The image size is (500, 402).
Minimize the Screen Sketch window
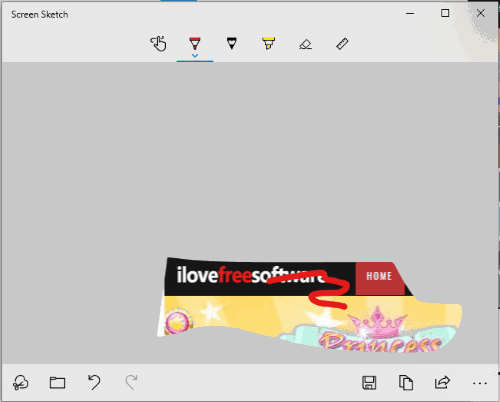click(x=410, y=13)
